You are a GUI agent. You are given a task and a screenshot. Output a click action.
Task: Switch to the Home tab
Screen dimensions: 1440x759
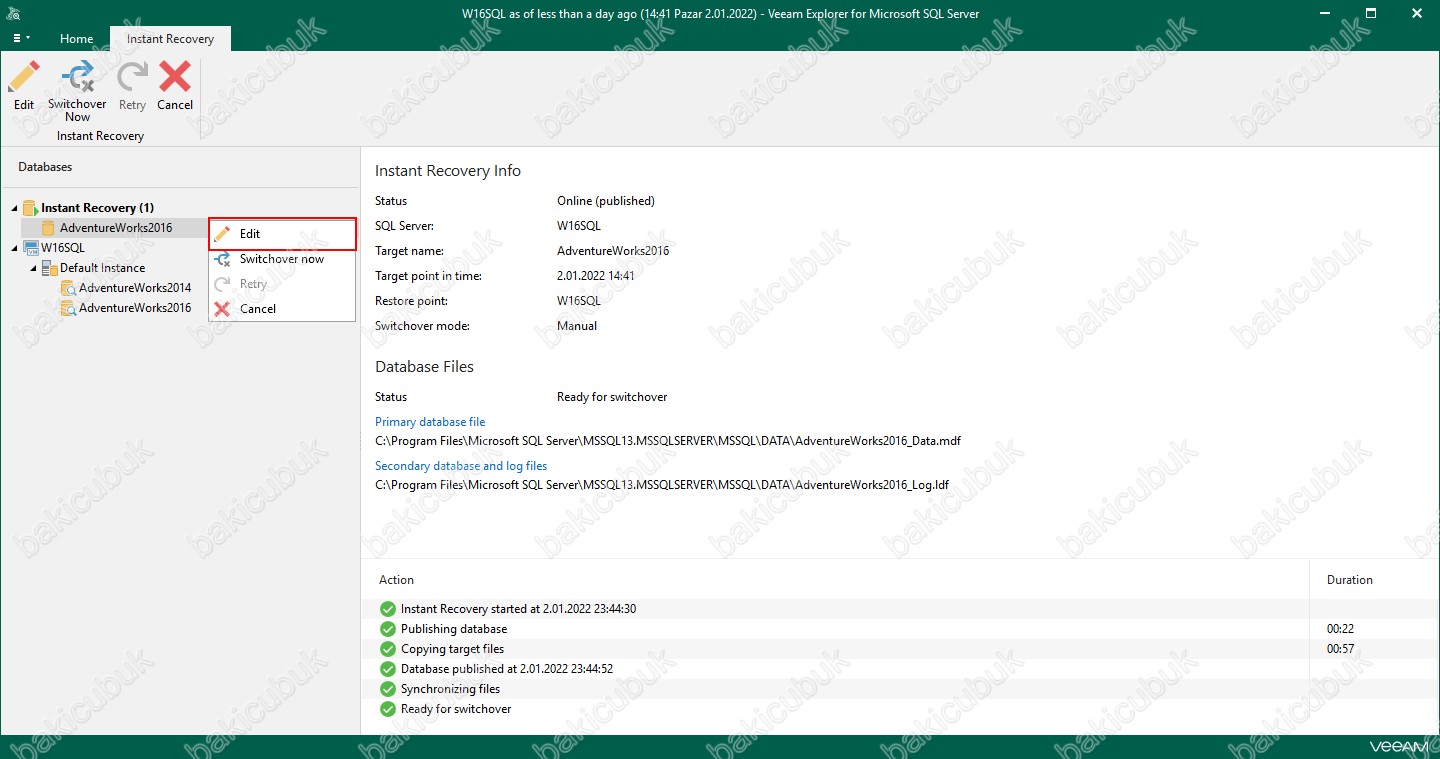77,39
